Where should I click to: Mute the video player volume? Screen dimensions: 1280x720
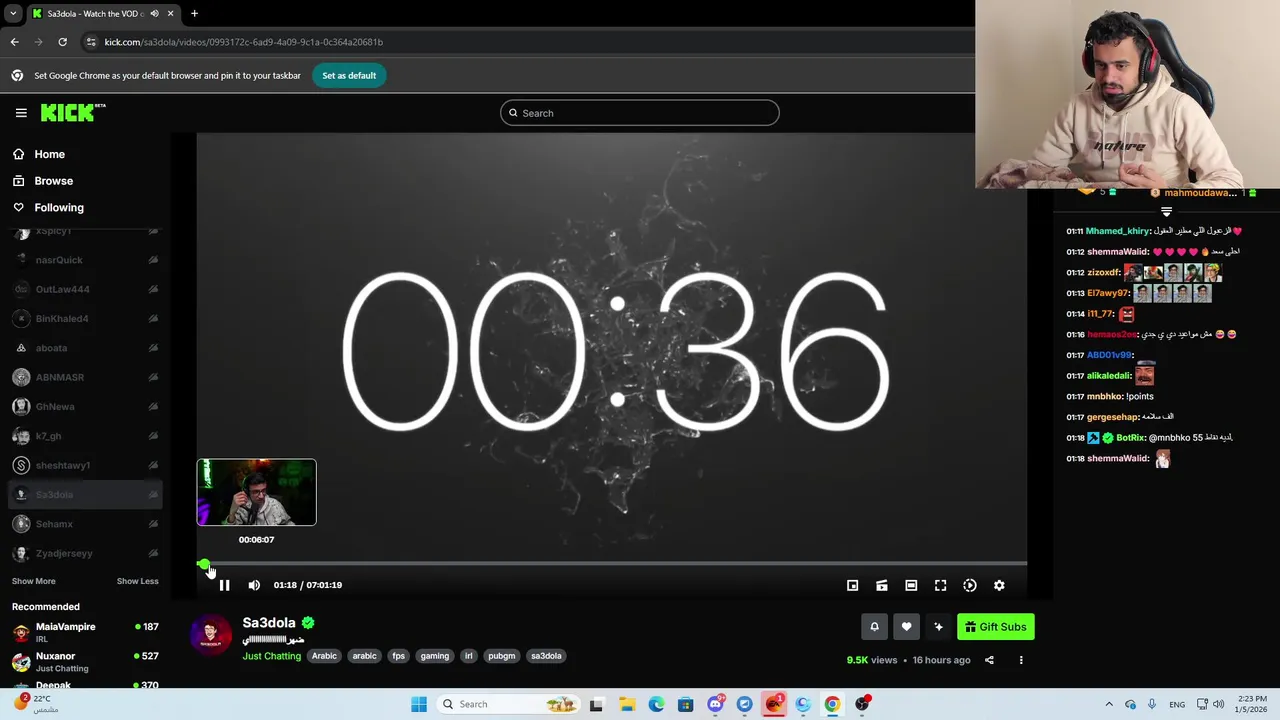[x=254, y=585]
